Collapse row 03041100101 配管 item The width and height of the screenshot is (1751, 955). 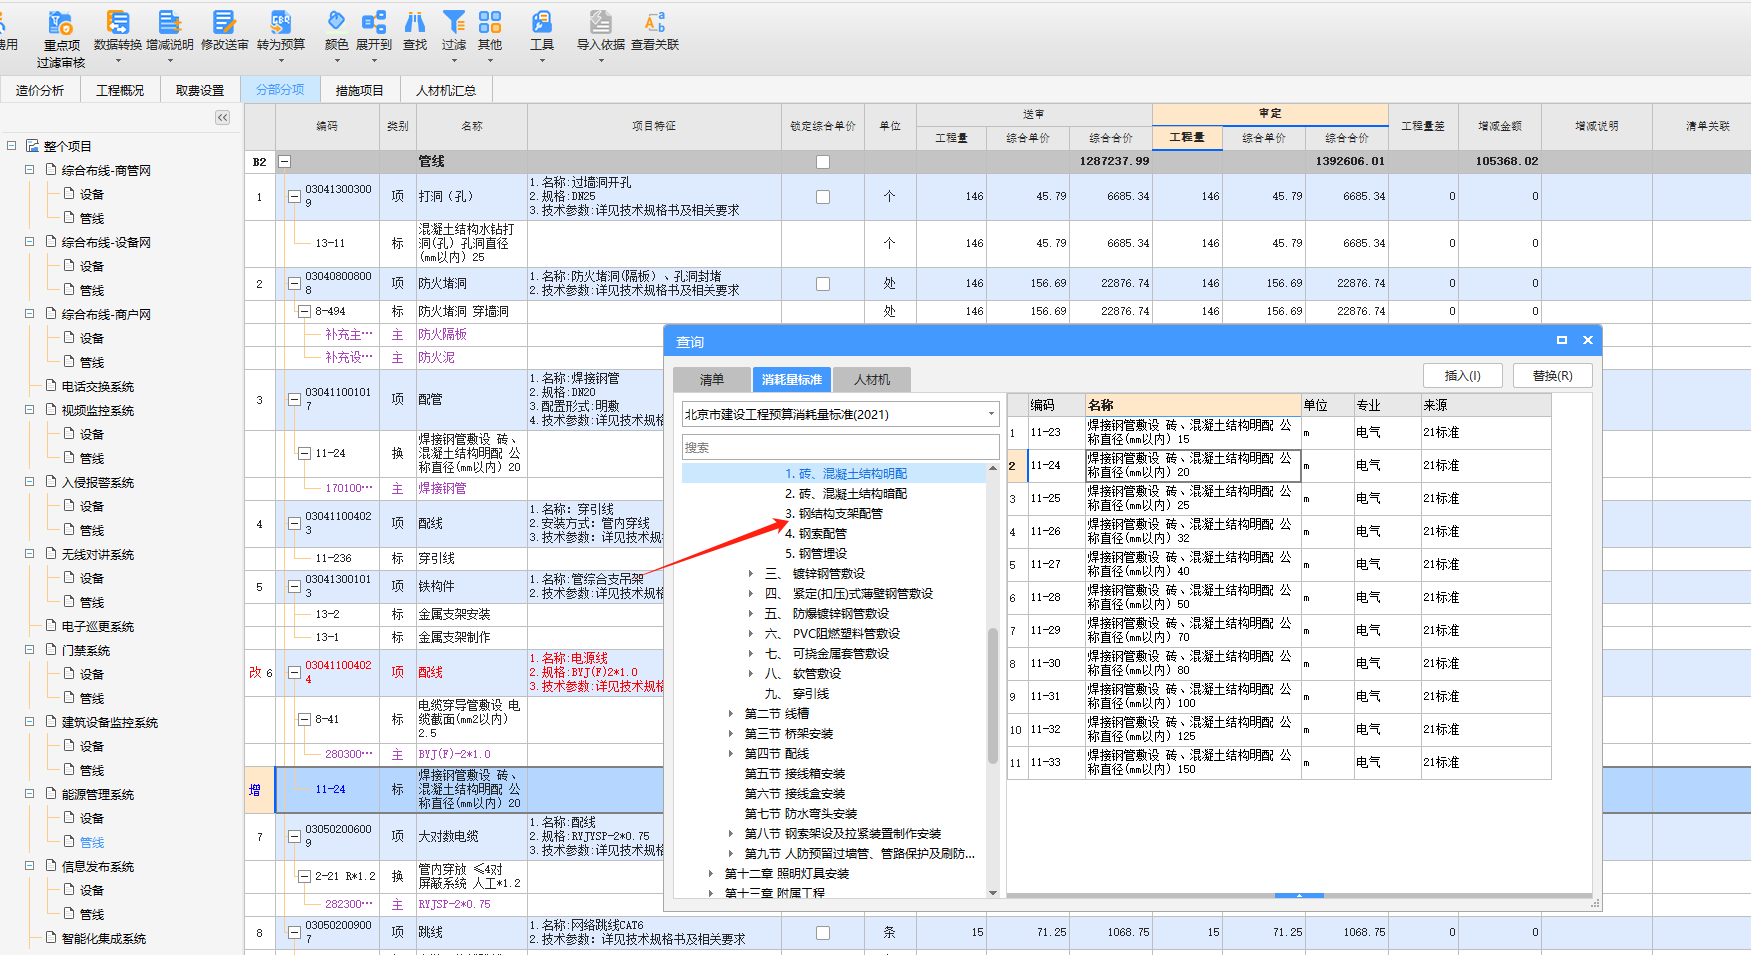(x=294, y=400)
